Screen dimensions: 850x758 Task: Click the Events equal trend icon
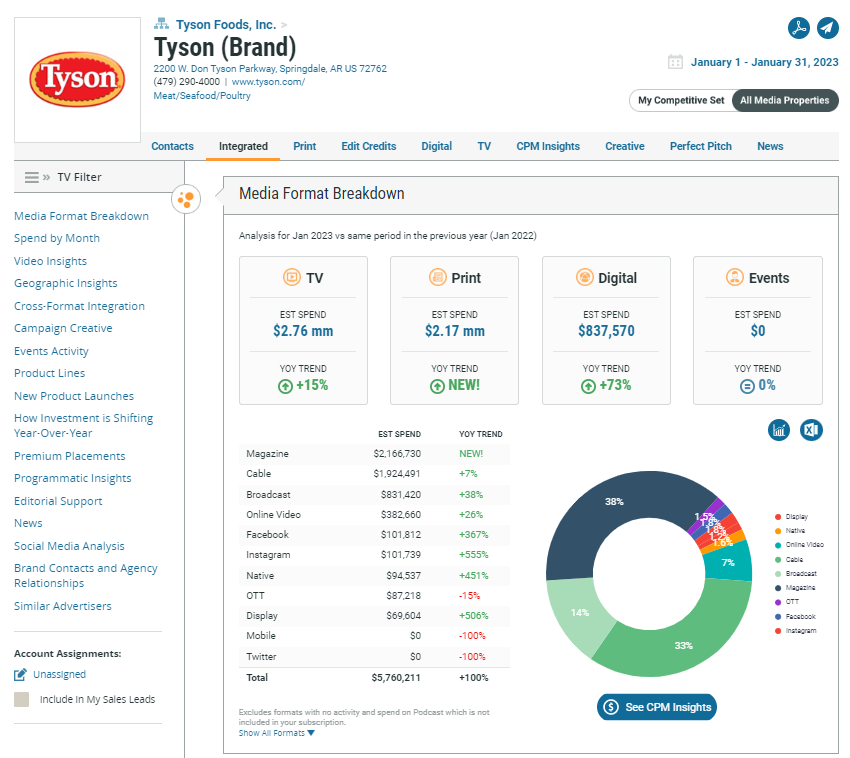click(x=747, y=386)
